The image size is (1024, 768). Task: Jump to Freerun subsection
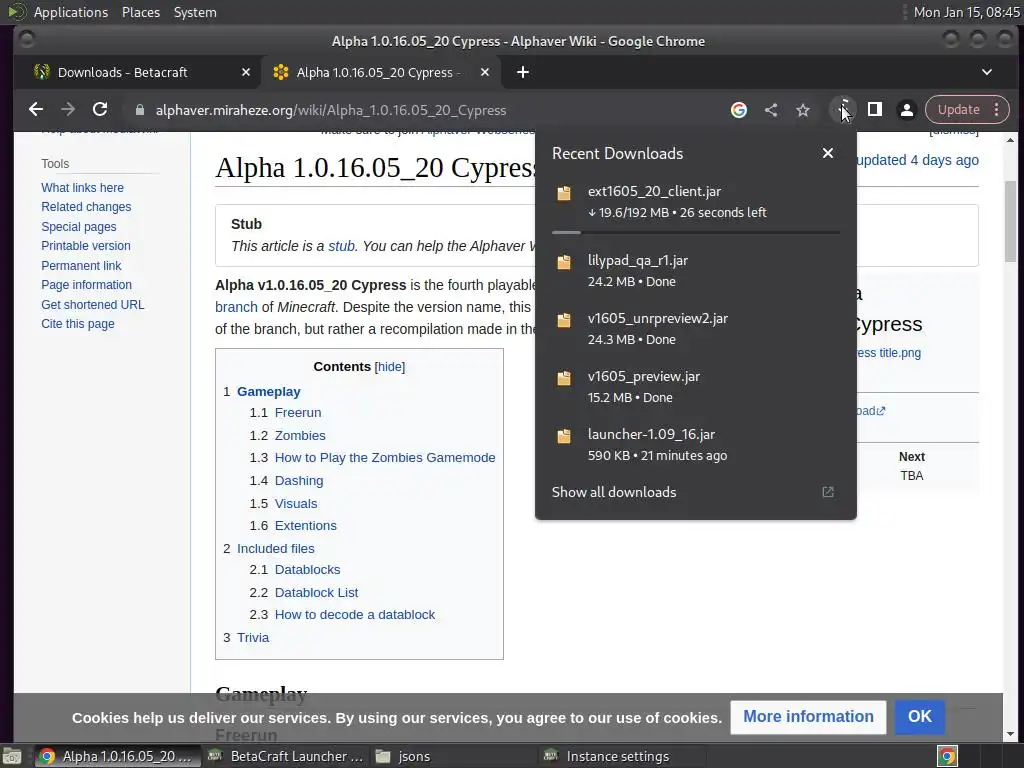(298, 413)
